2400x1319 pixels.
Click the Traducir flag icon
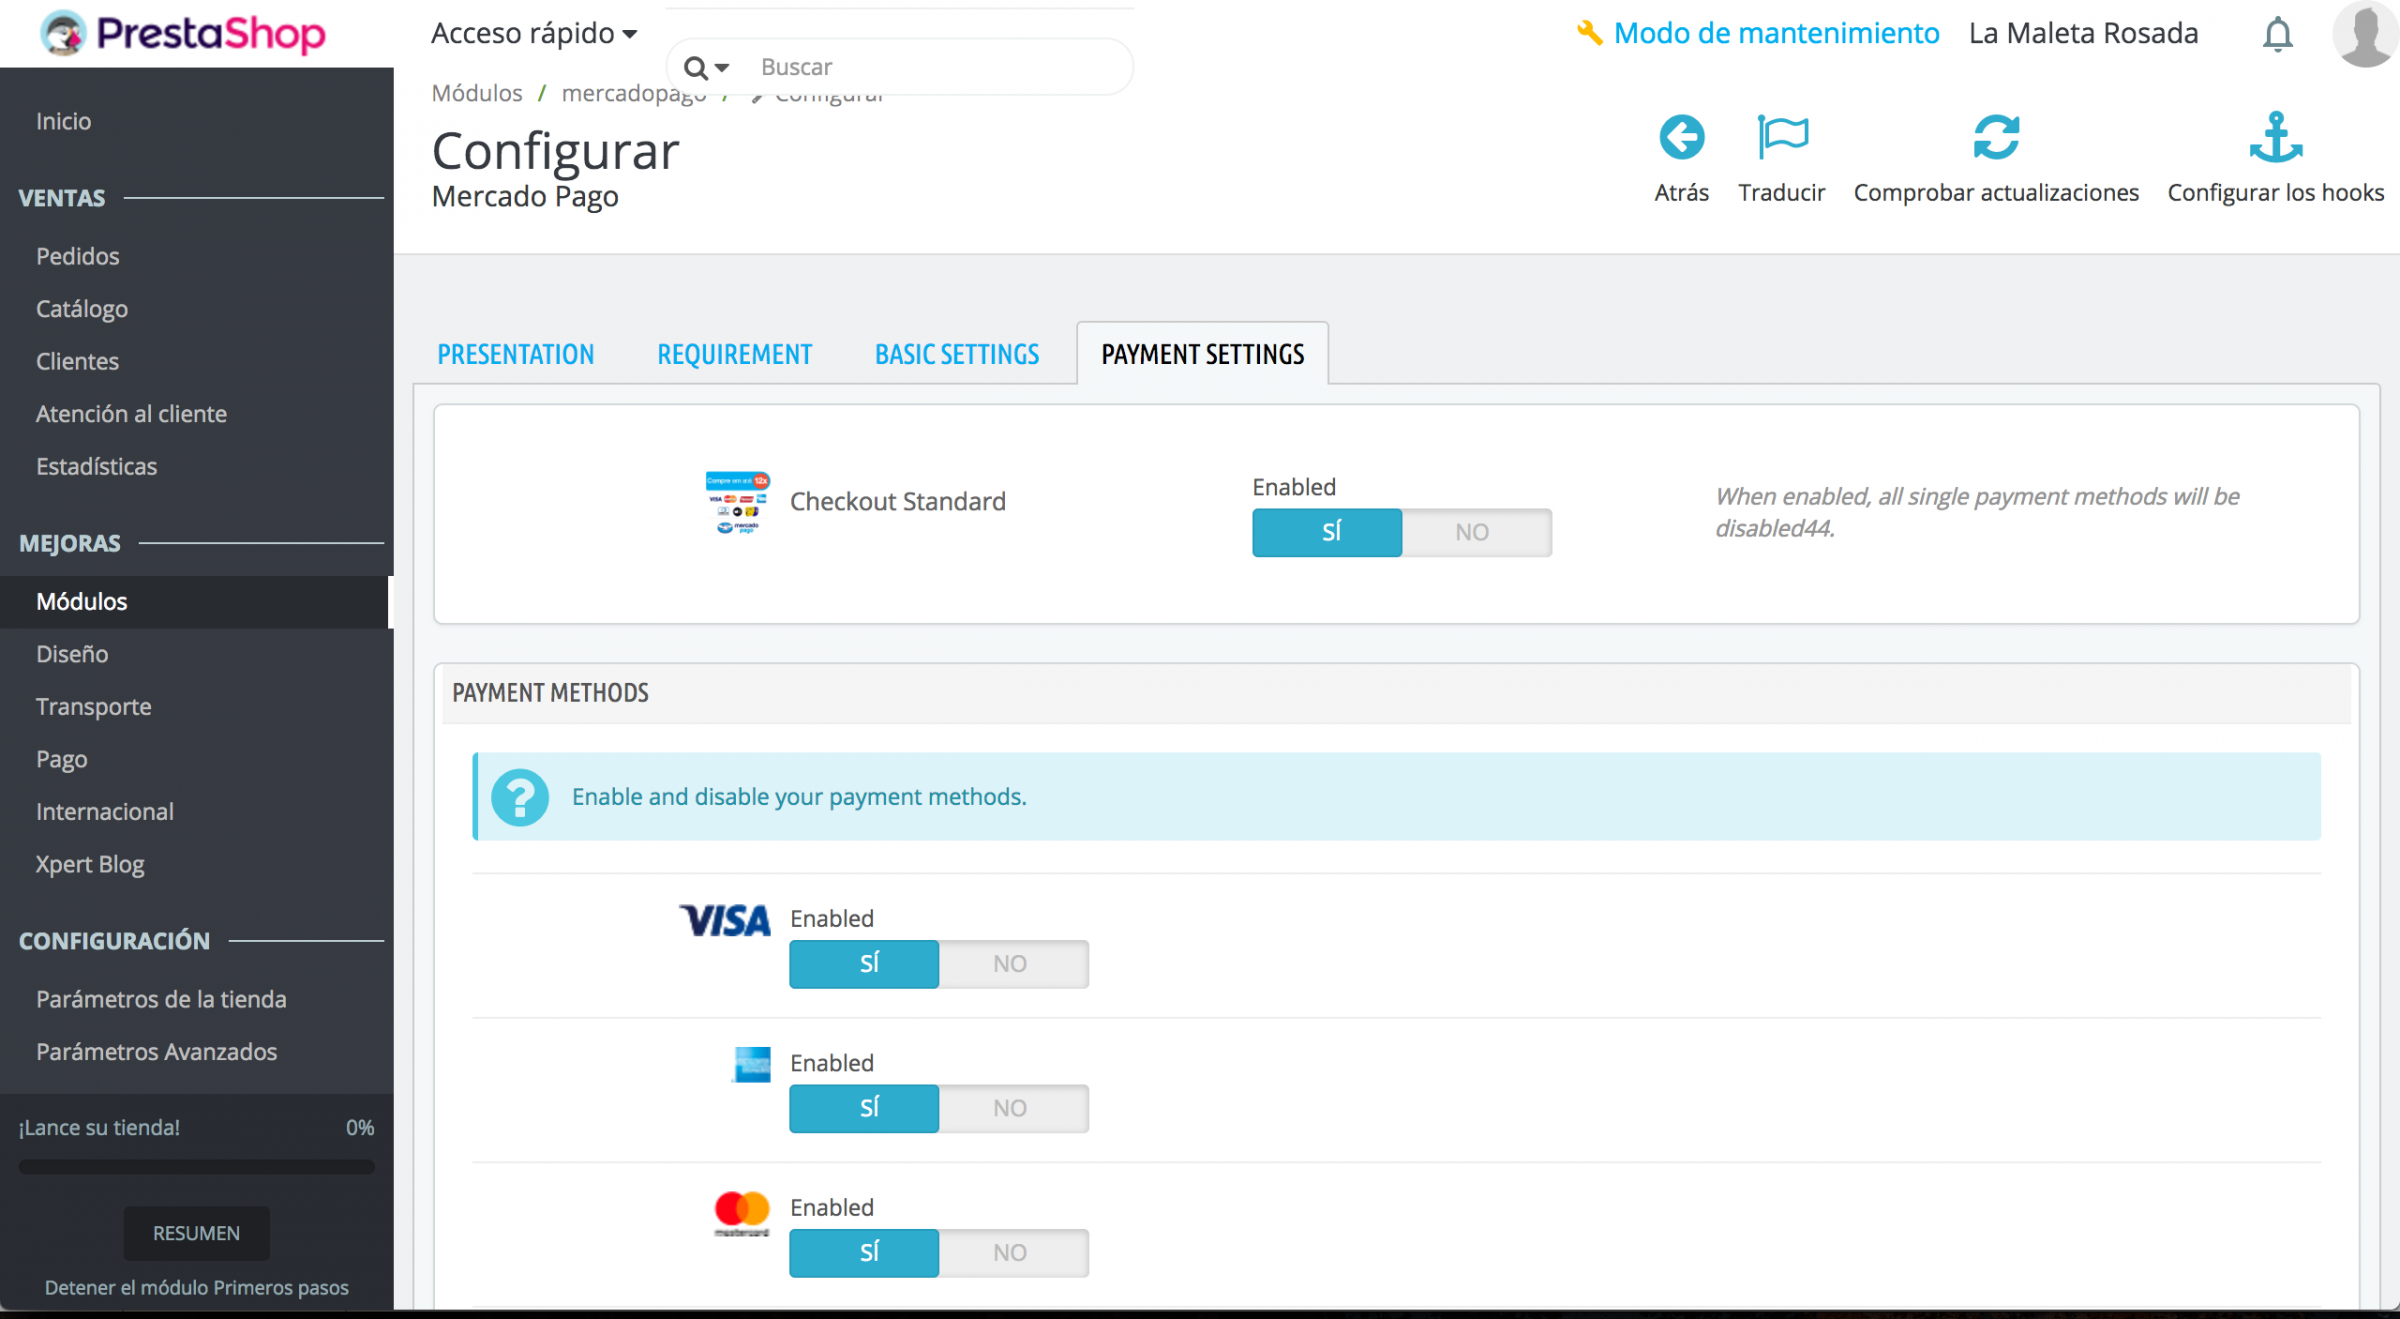click(x=1782, y=138)
